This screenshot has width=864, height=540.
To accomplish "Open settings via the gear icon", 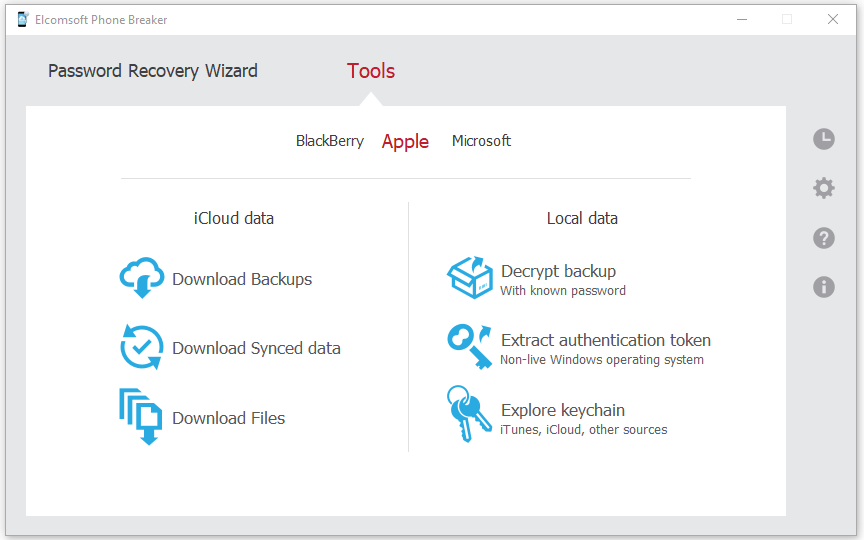I will pos(824,188).
